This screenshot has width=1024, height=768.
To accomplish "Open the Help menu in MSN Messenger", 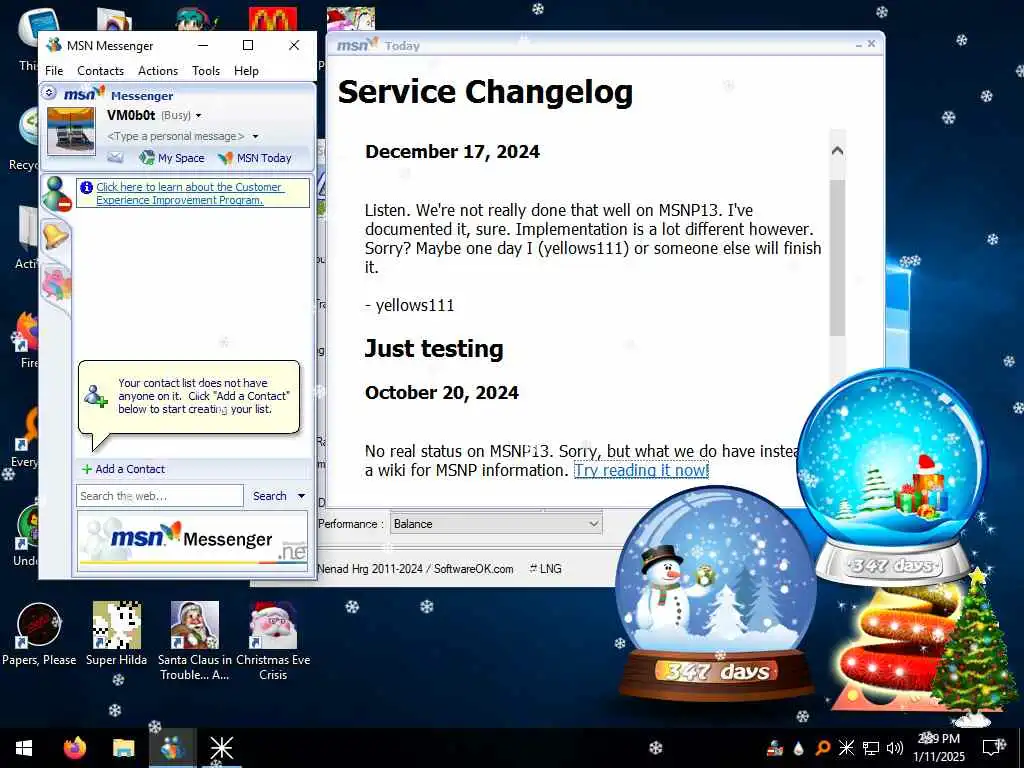I will (x=246, y=71).
